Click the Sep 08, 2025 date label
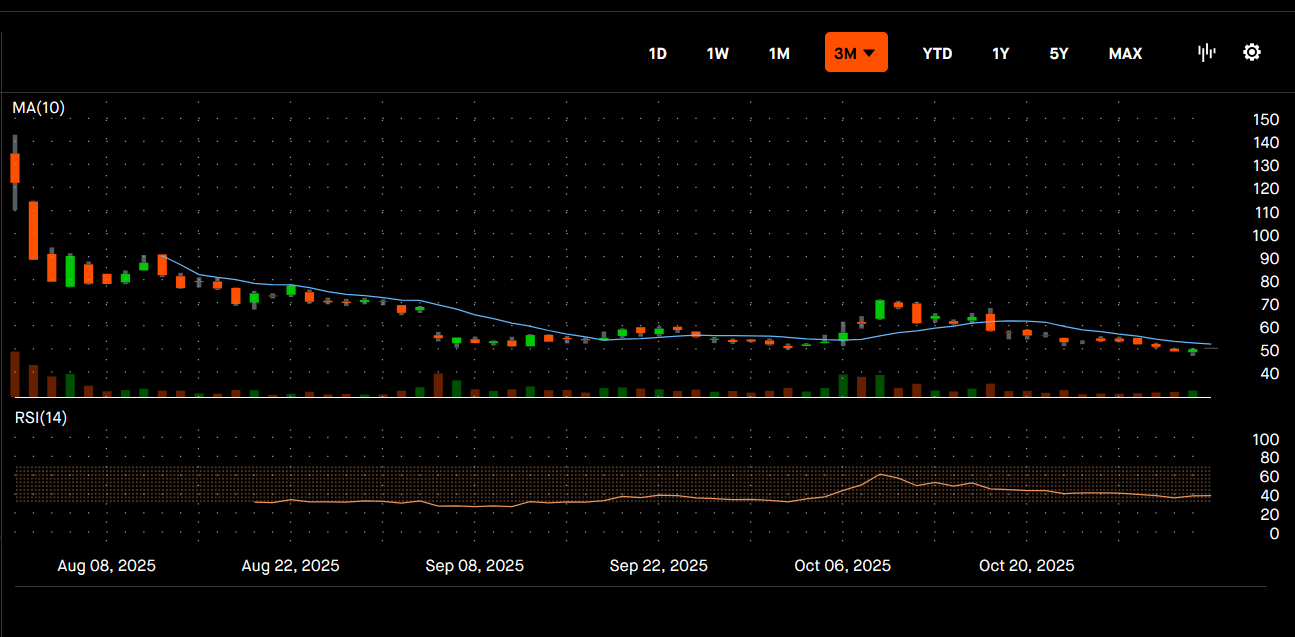Image resolution: width=1295 pixels, height=637 pixels. pos(475,566)
